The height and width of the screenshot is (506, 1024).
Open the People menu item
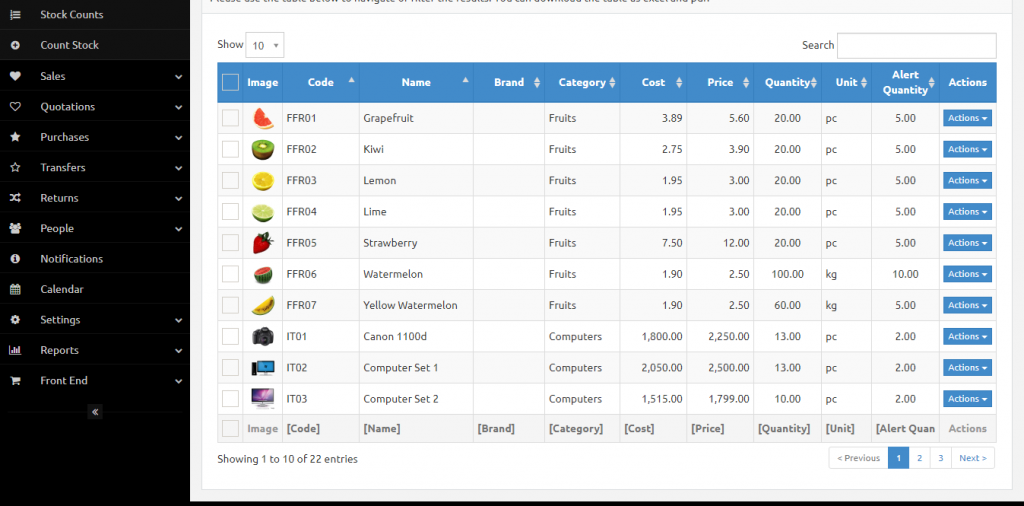[x=95, y=229]
